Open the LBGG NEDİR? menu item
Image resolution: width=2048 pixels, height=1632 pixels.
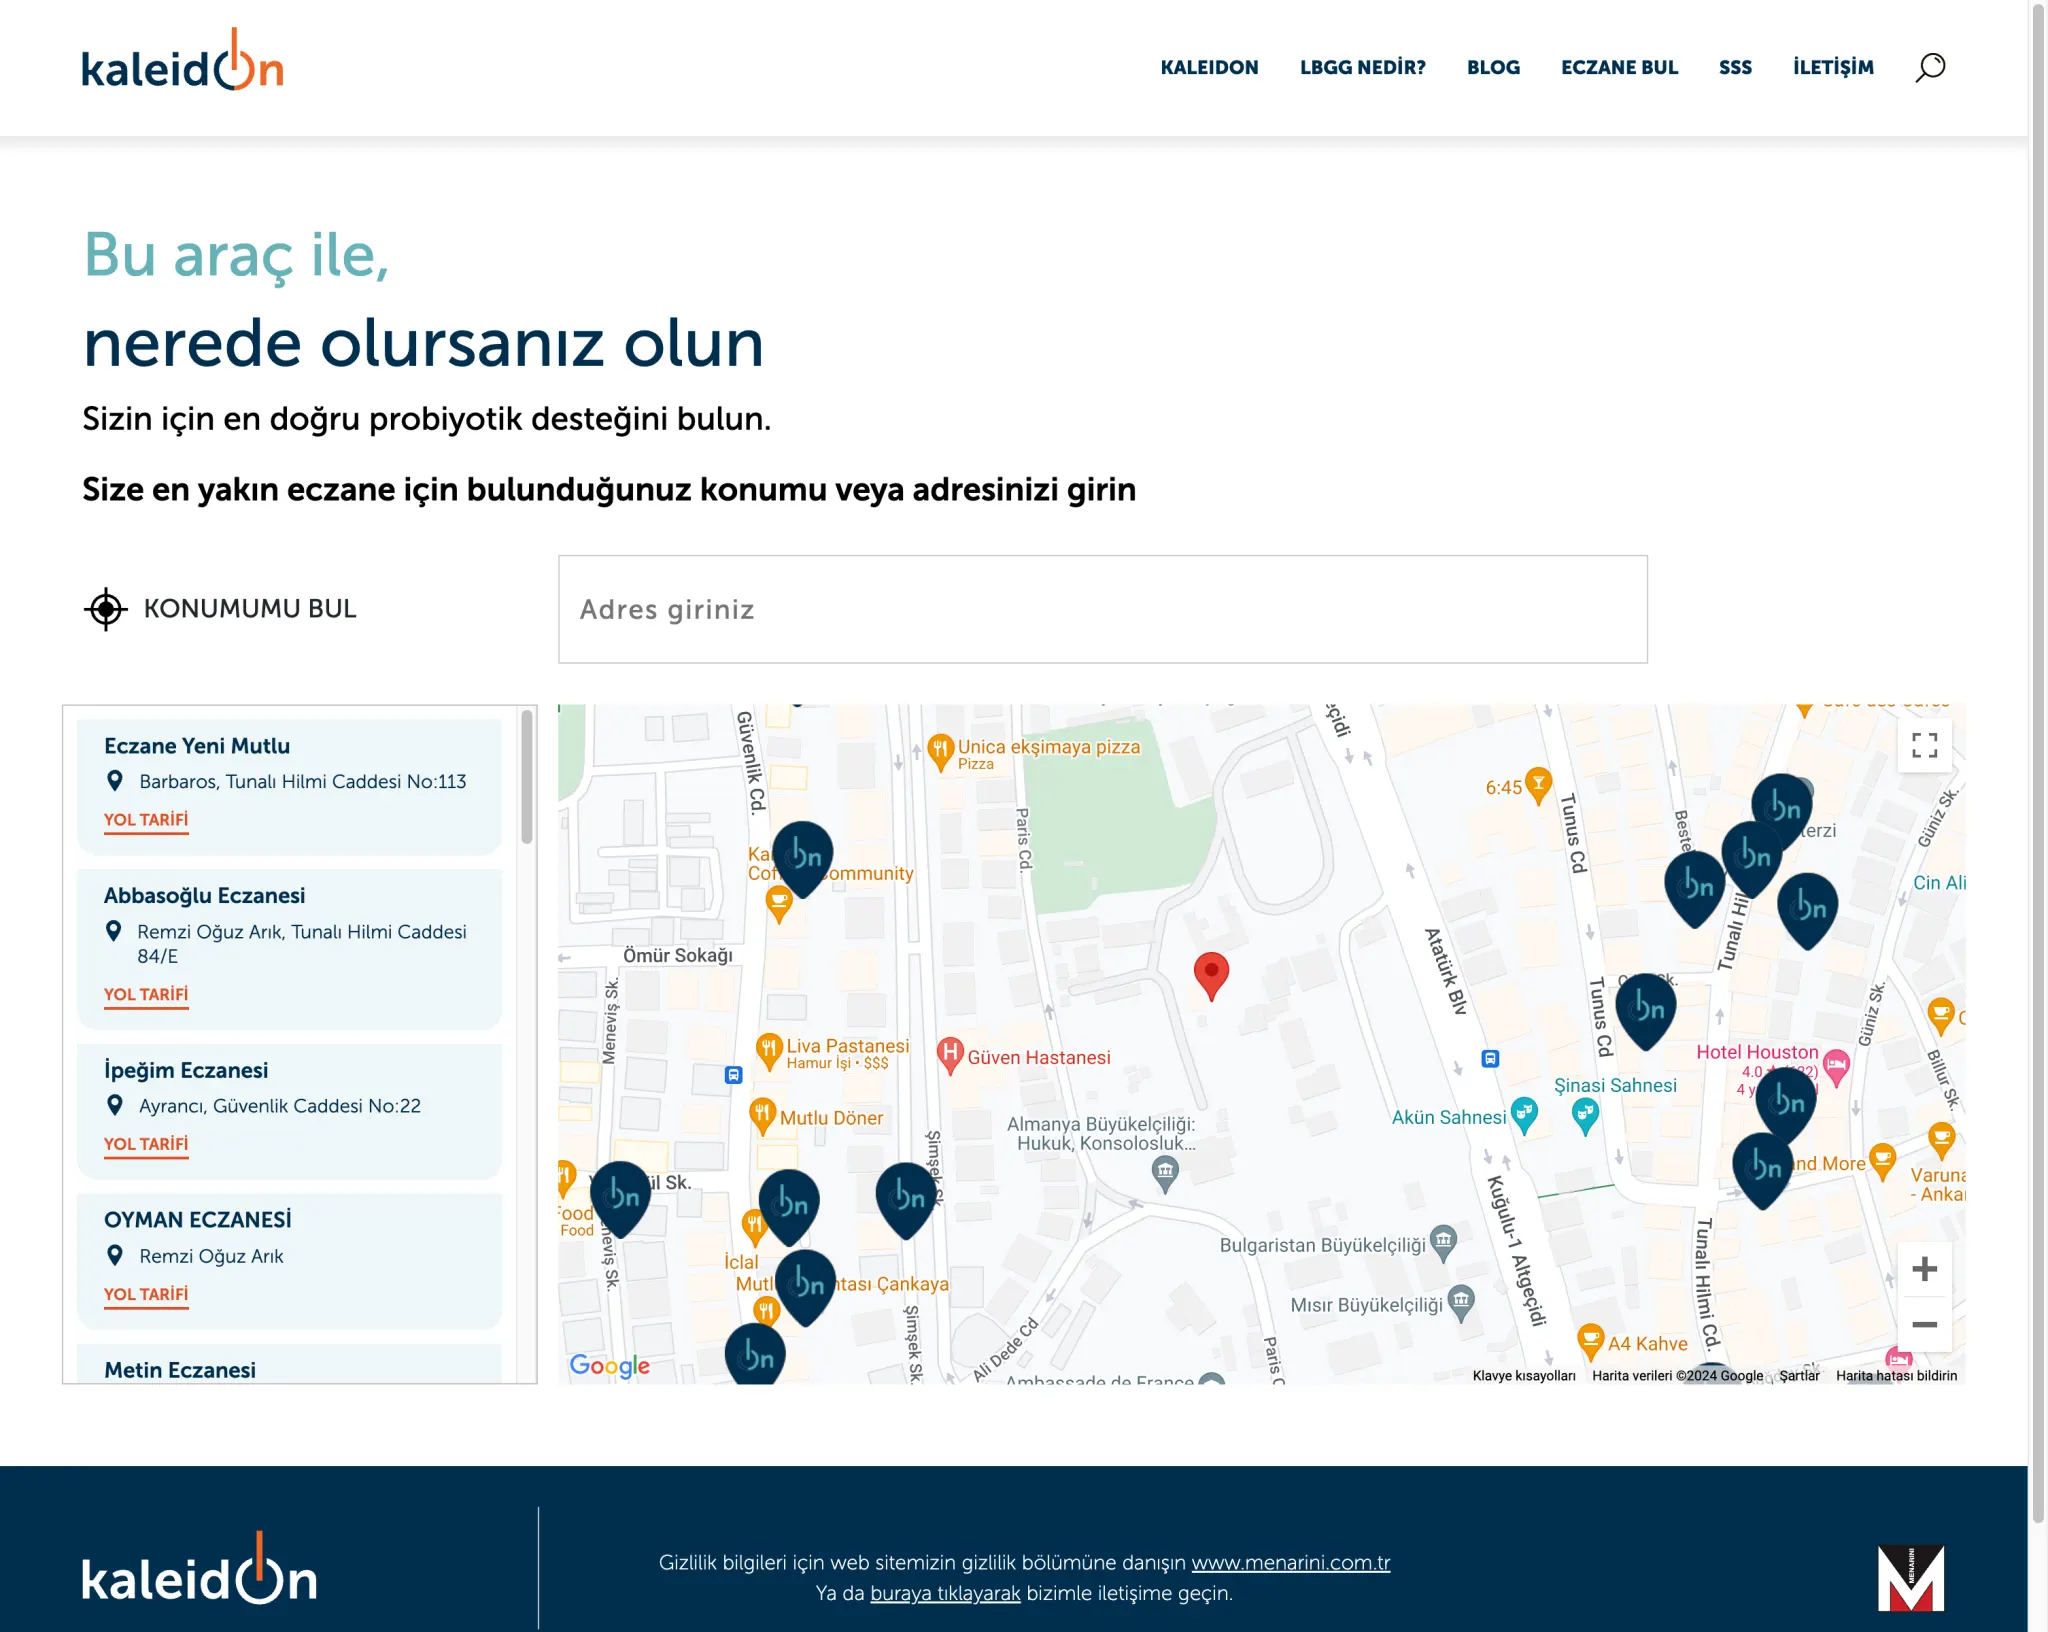point(1362,68)
